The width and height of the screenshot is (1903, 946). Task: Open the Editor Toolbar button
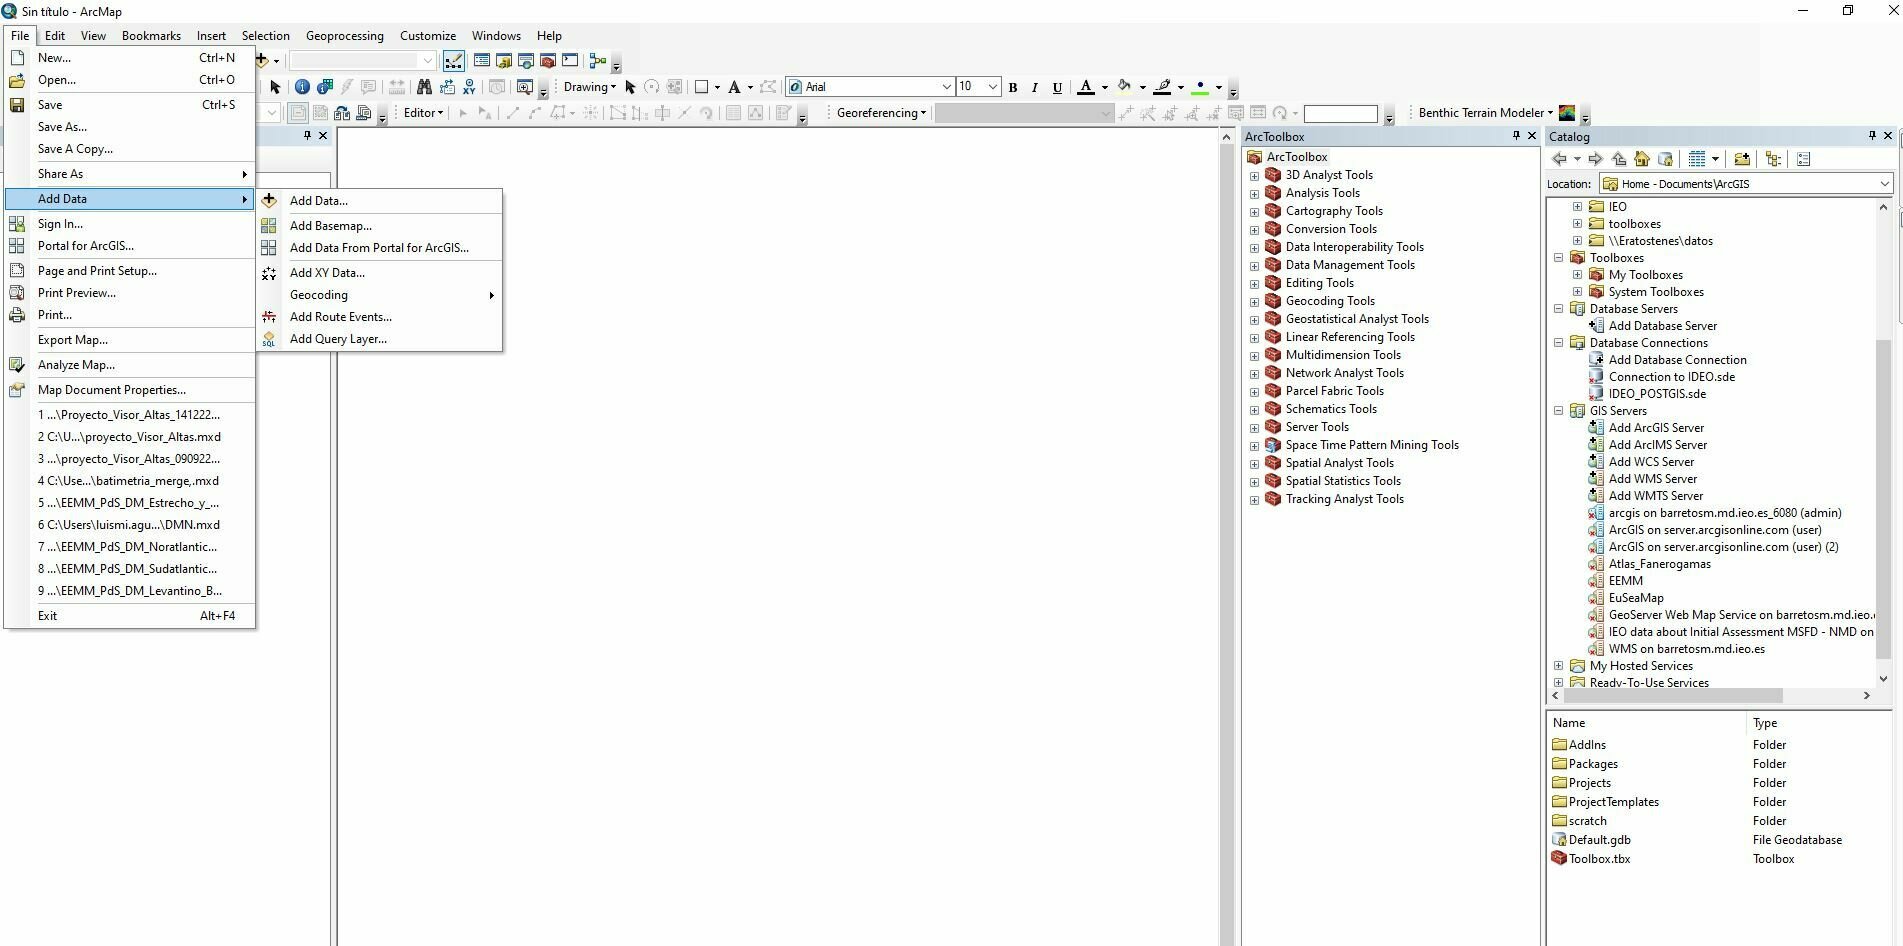453,61
